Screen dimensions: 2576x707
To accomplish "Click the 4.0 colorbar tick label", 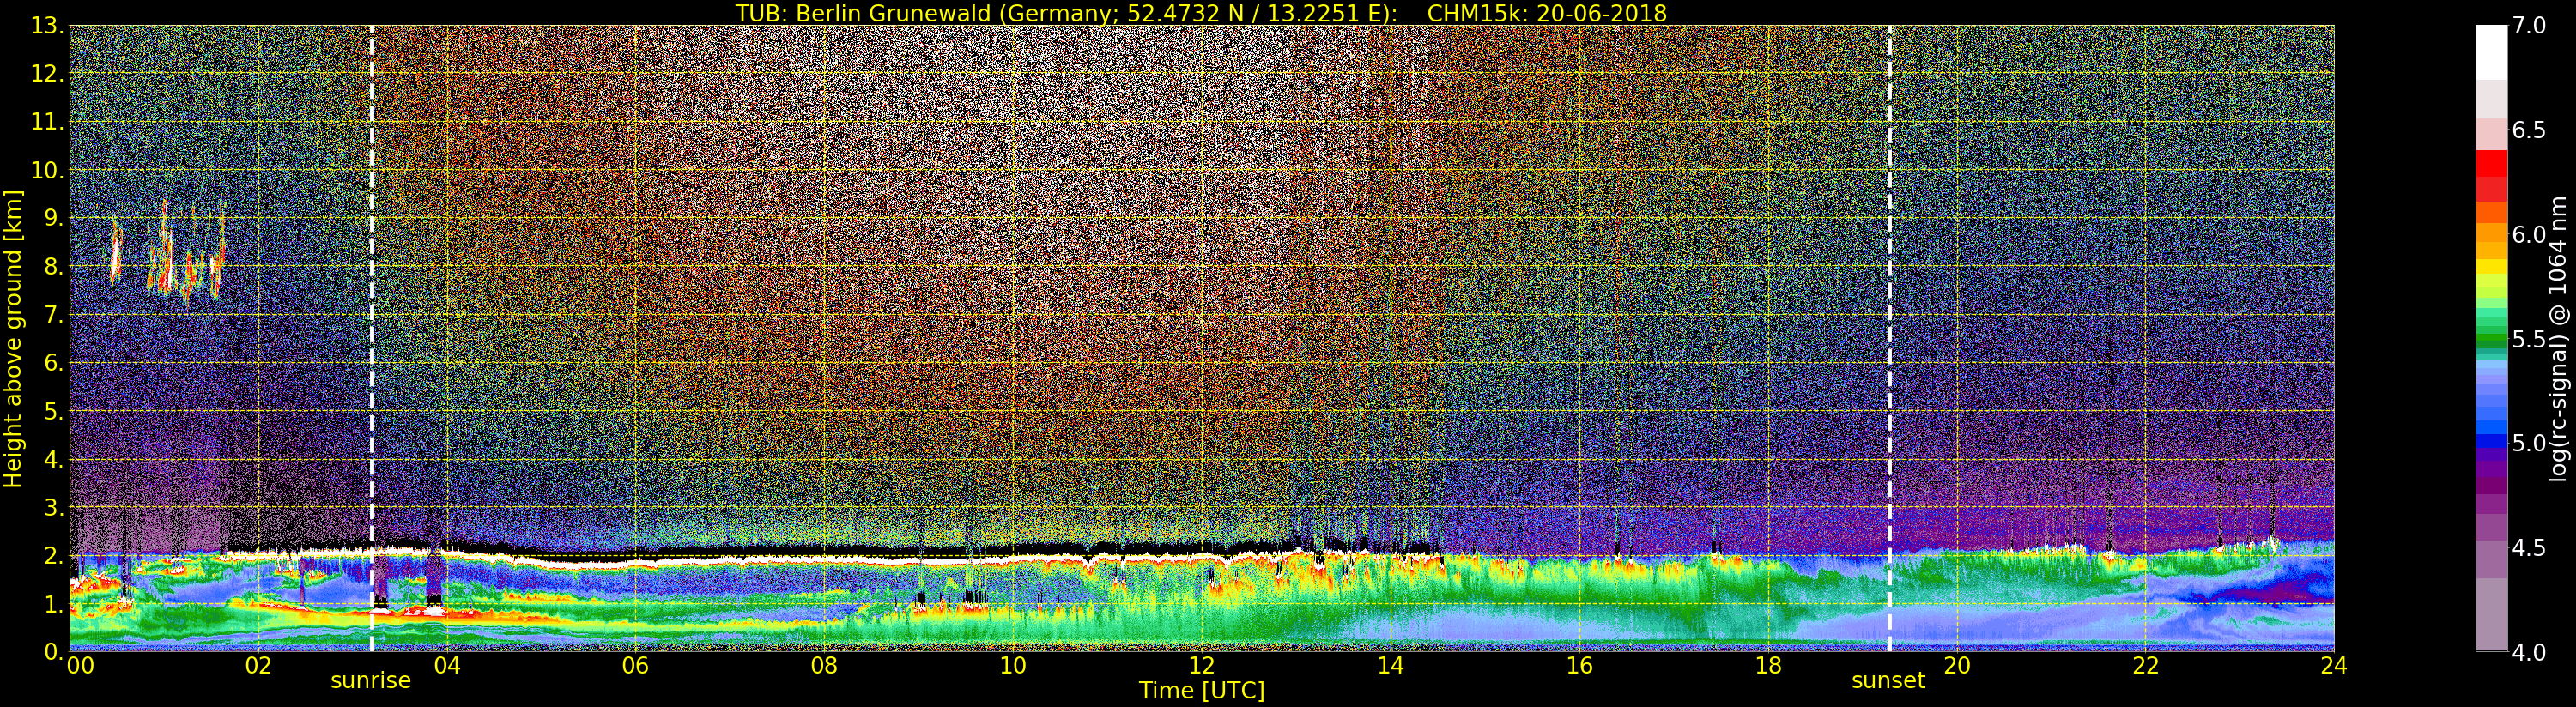I will [x=2529, y=653].
